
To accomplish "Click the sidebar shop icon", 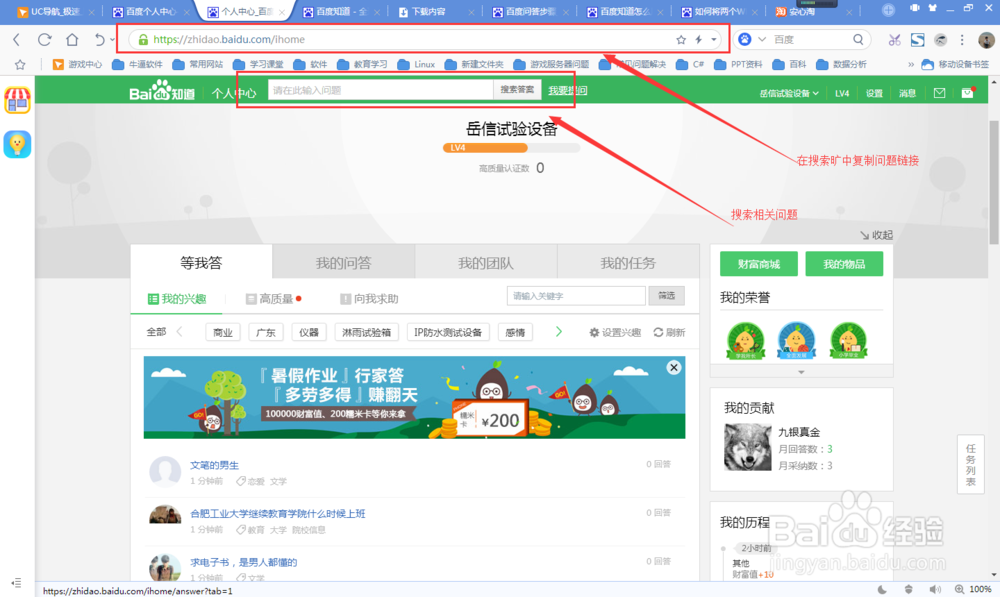I will pyautogui.click(x=17, y=100).
